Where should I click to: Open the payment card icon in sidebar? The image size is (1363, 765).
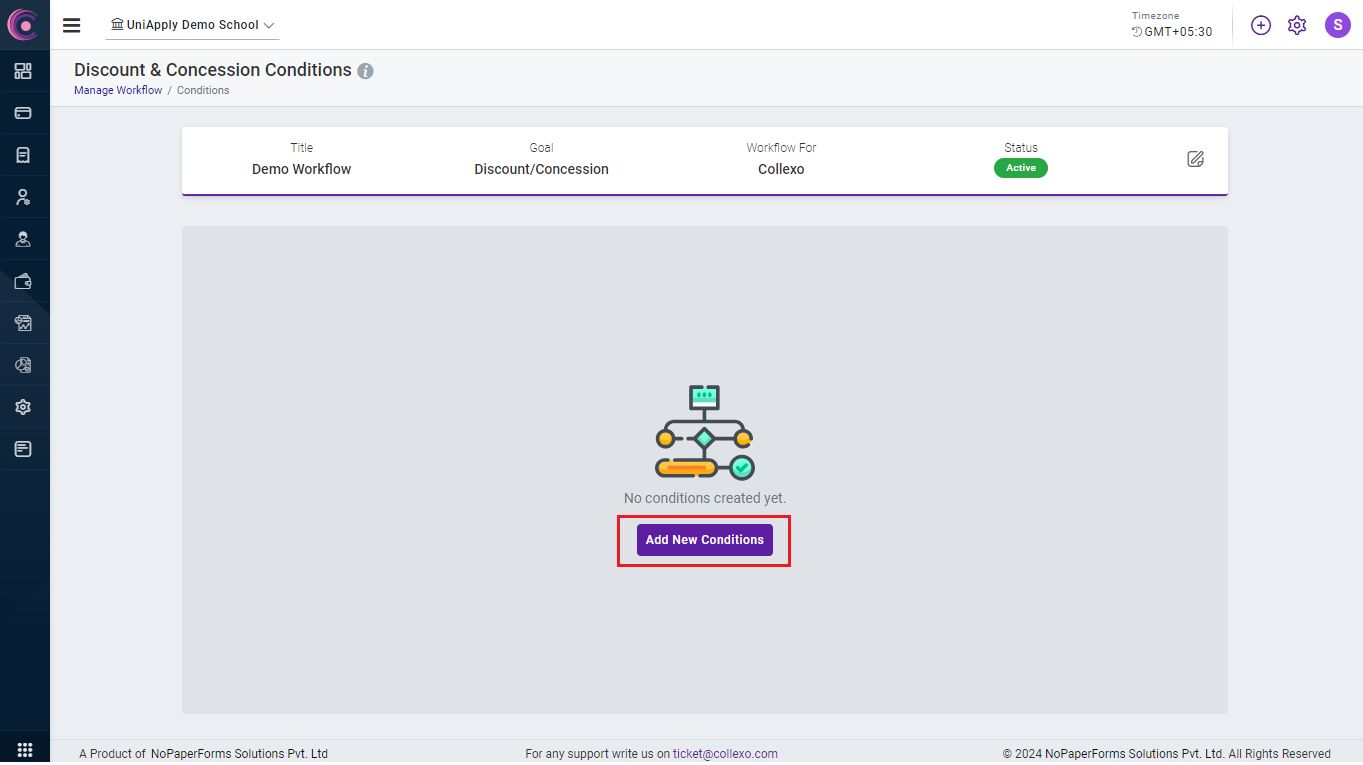tap(23, 113)
